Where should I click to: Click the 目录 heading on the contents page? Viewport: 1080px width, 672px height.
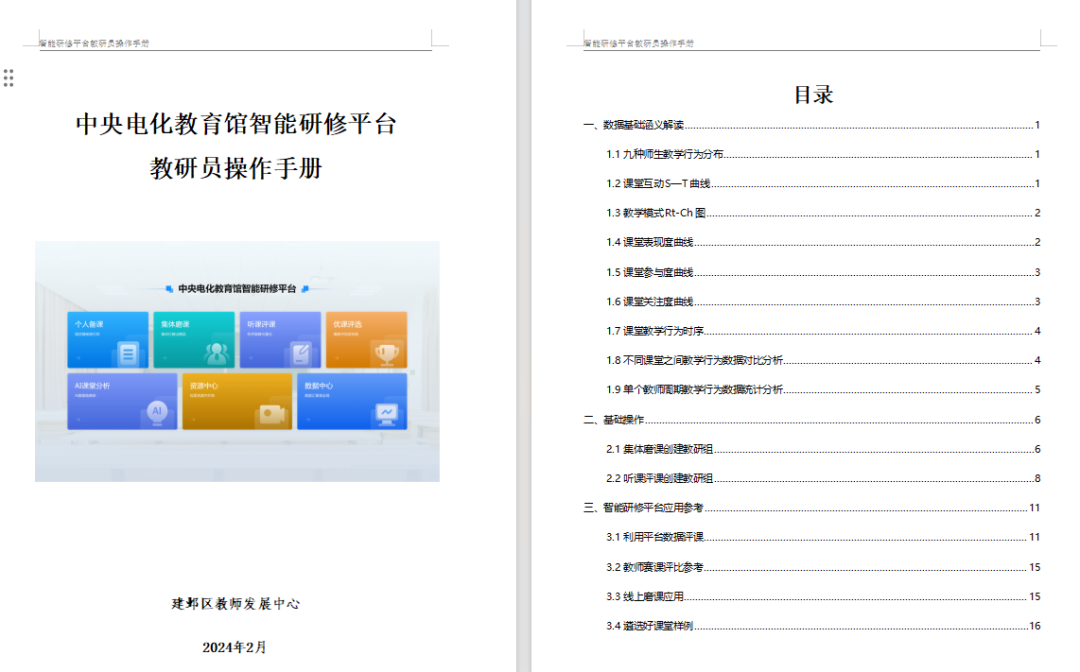tap(813, 95)
